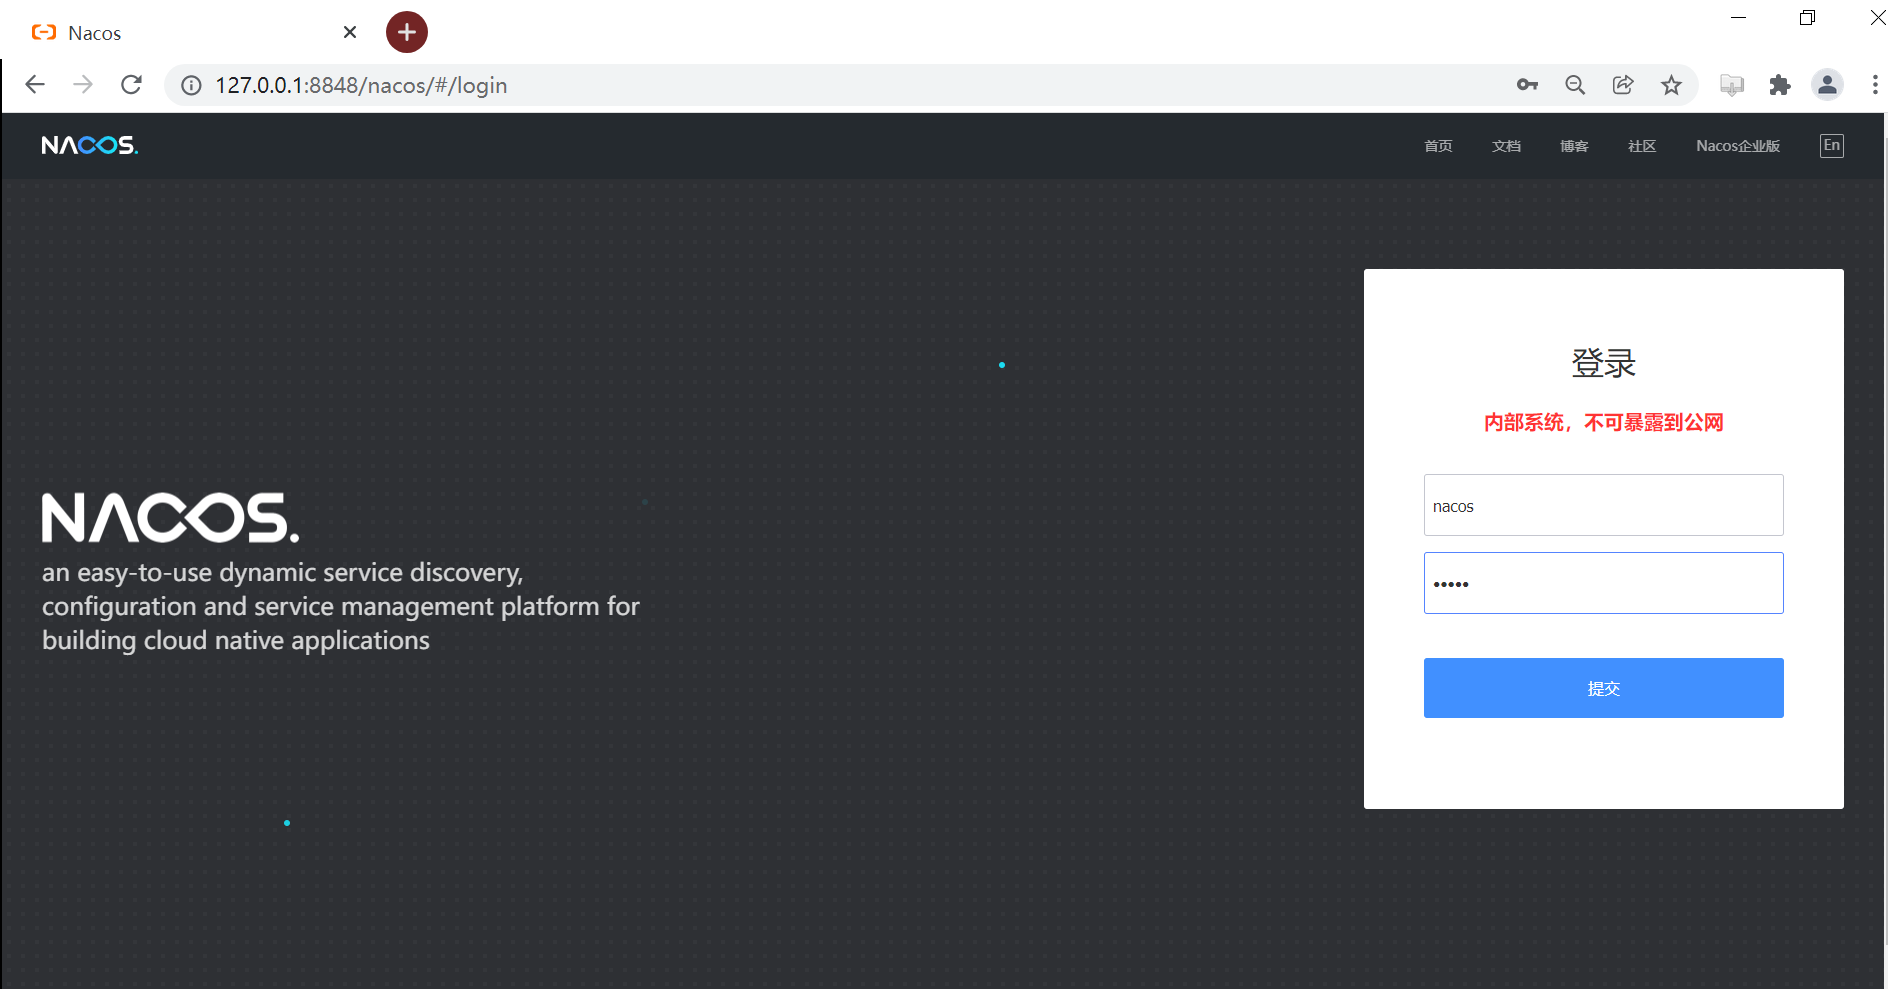Viewport: 1888px width, 989px height.
Task: Go forward to the next page
Action: (x=83, y=85)
